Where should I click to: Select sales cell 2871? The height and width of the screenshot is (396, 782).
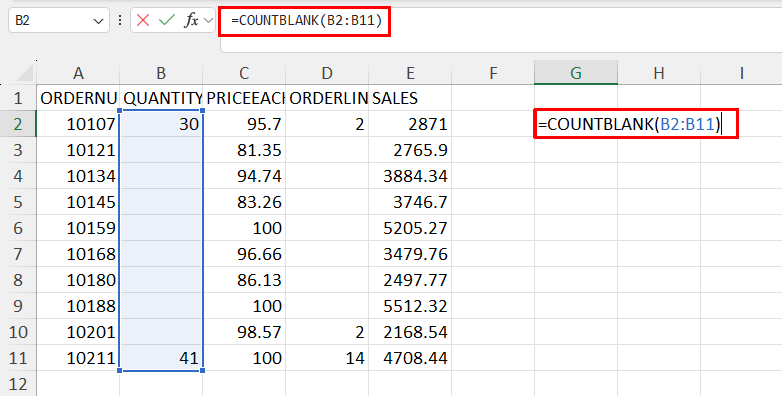tap(410, 124)
